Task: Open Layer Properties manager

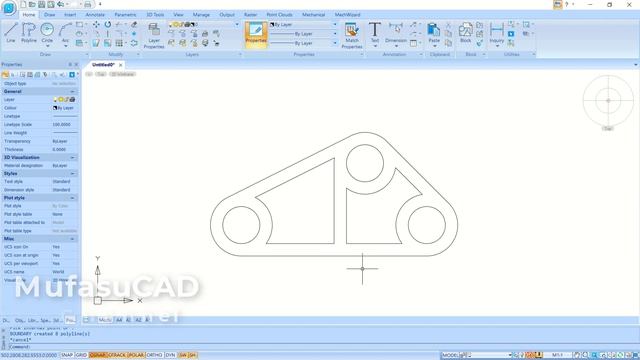Action: point(154,36)
